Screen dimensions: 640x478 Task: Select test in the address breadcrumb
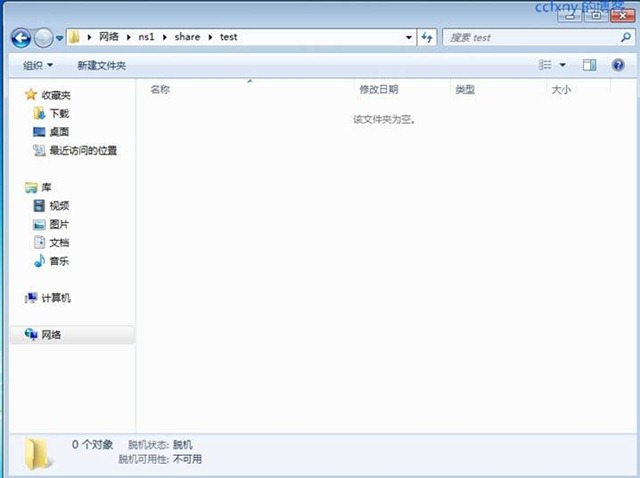pyautogui.click(x=229, y=37)
